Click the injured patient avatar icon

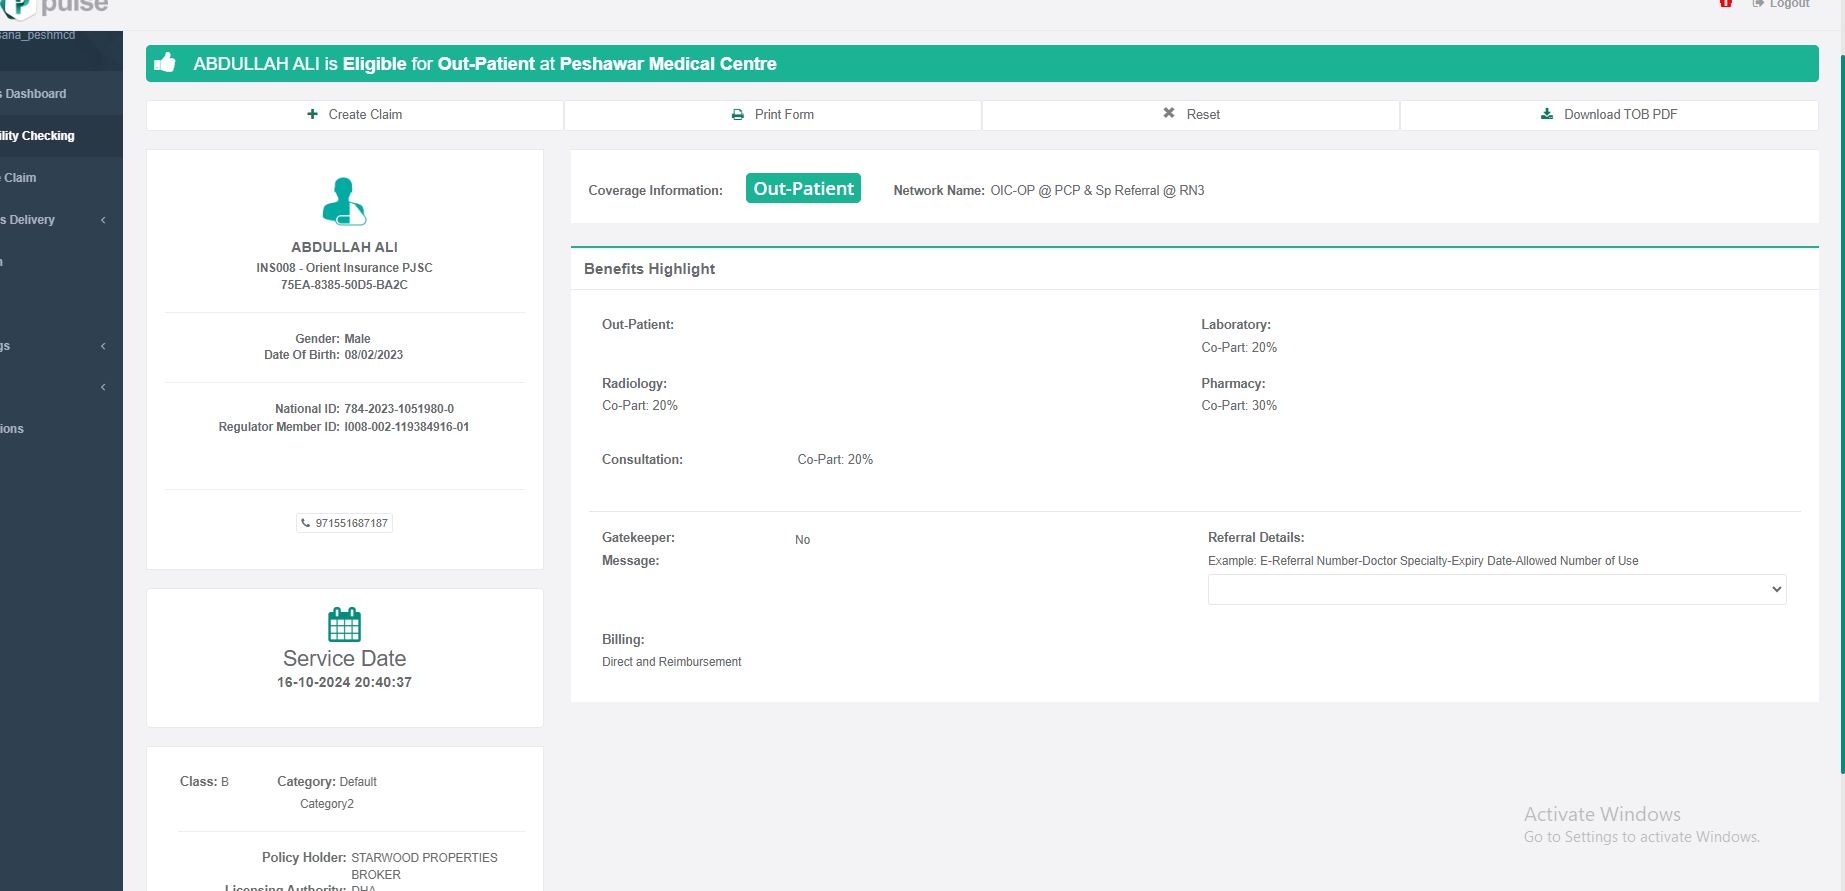tap(344, 201)
